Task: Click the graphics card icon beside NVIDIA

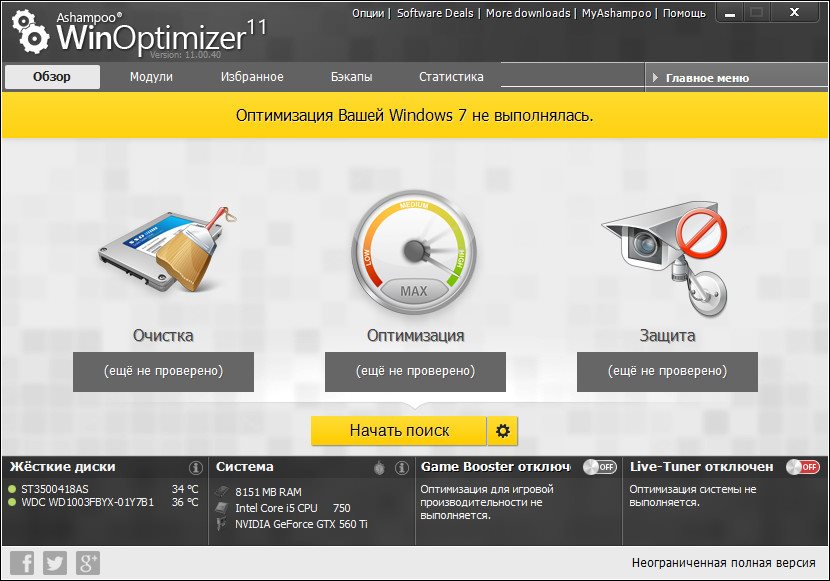Action: tap(221, 524)
